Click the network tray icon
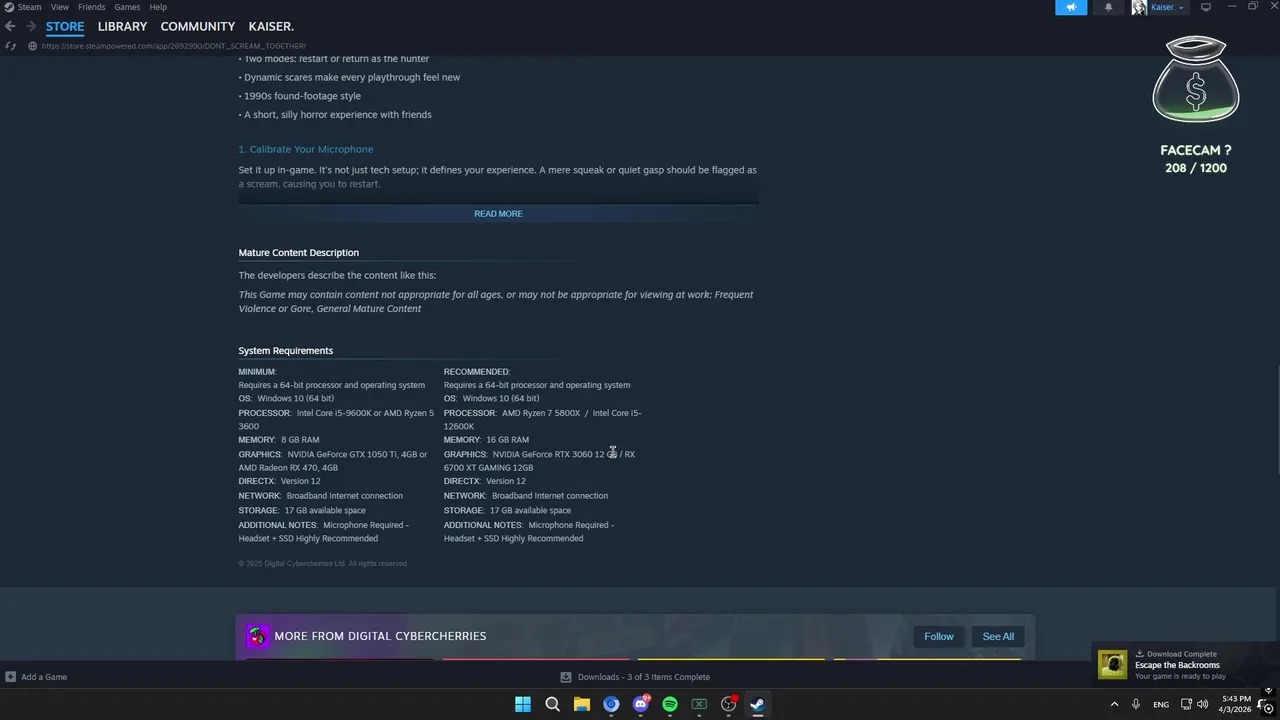This screenshot has height=720, width=1280. (1187, 704)
